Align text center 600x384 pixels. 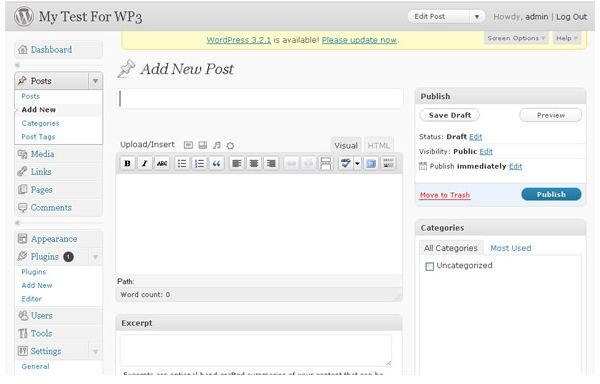(x=254, y=163)
